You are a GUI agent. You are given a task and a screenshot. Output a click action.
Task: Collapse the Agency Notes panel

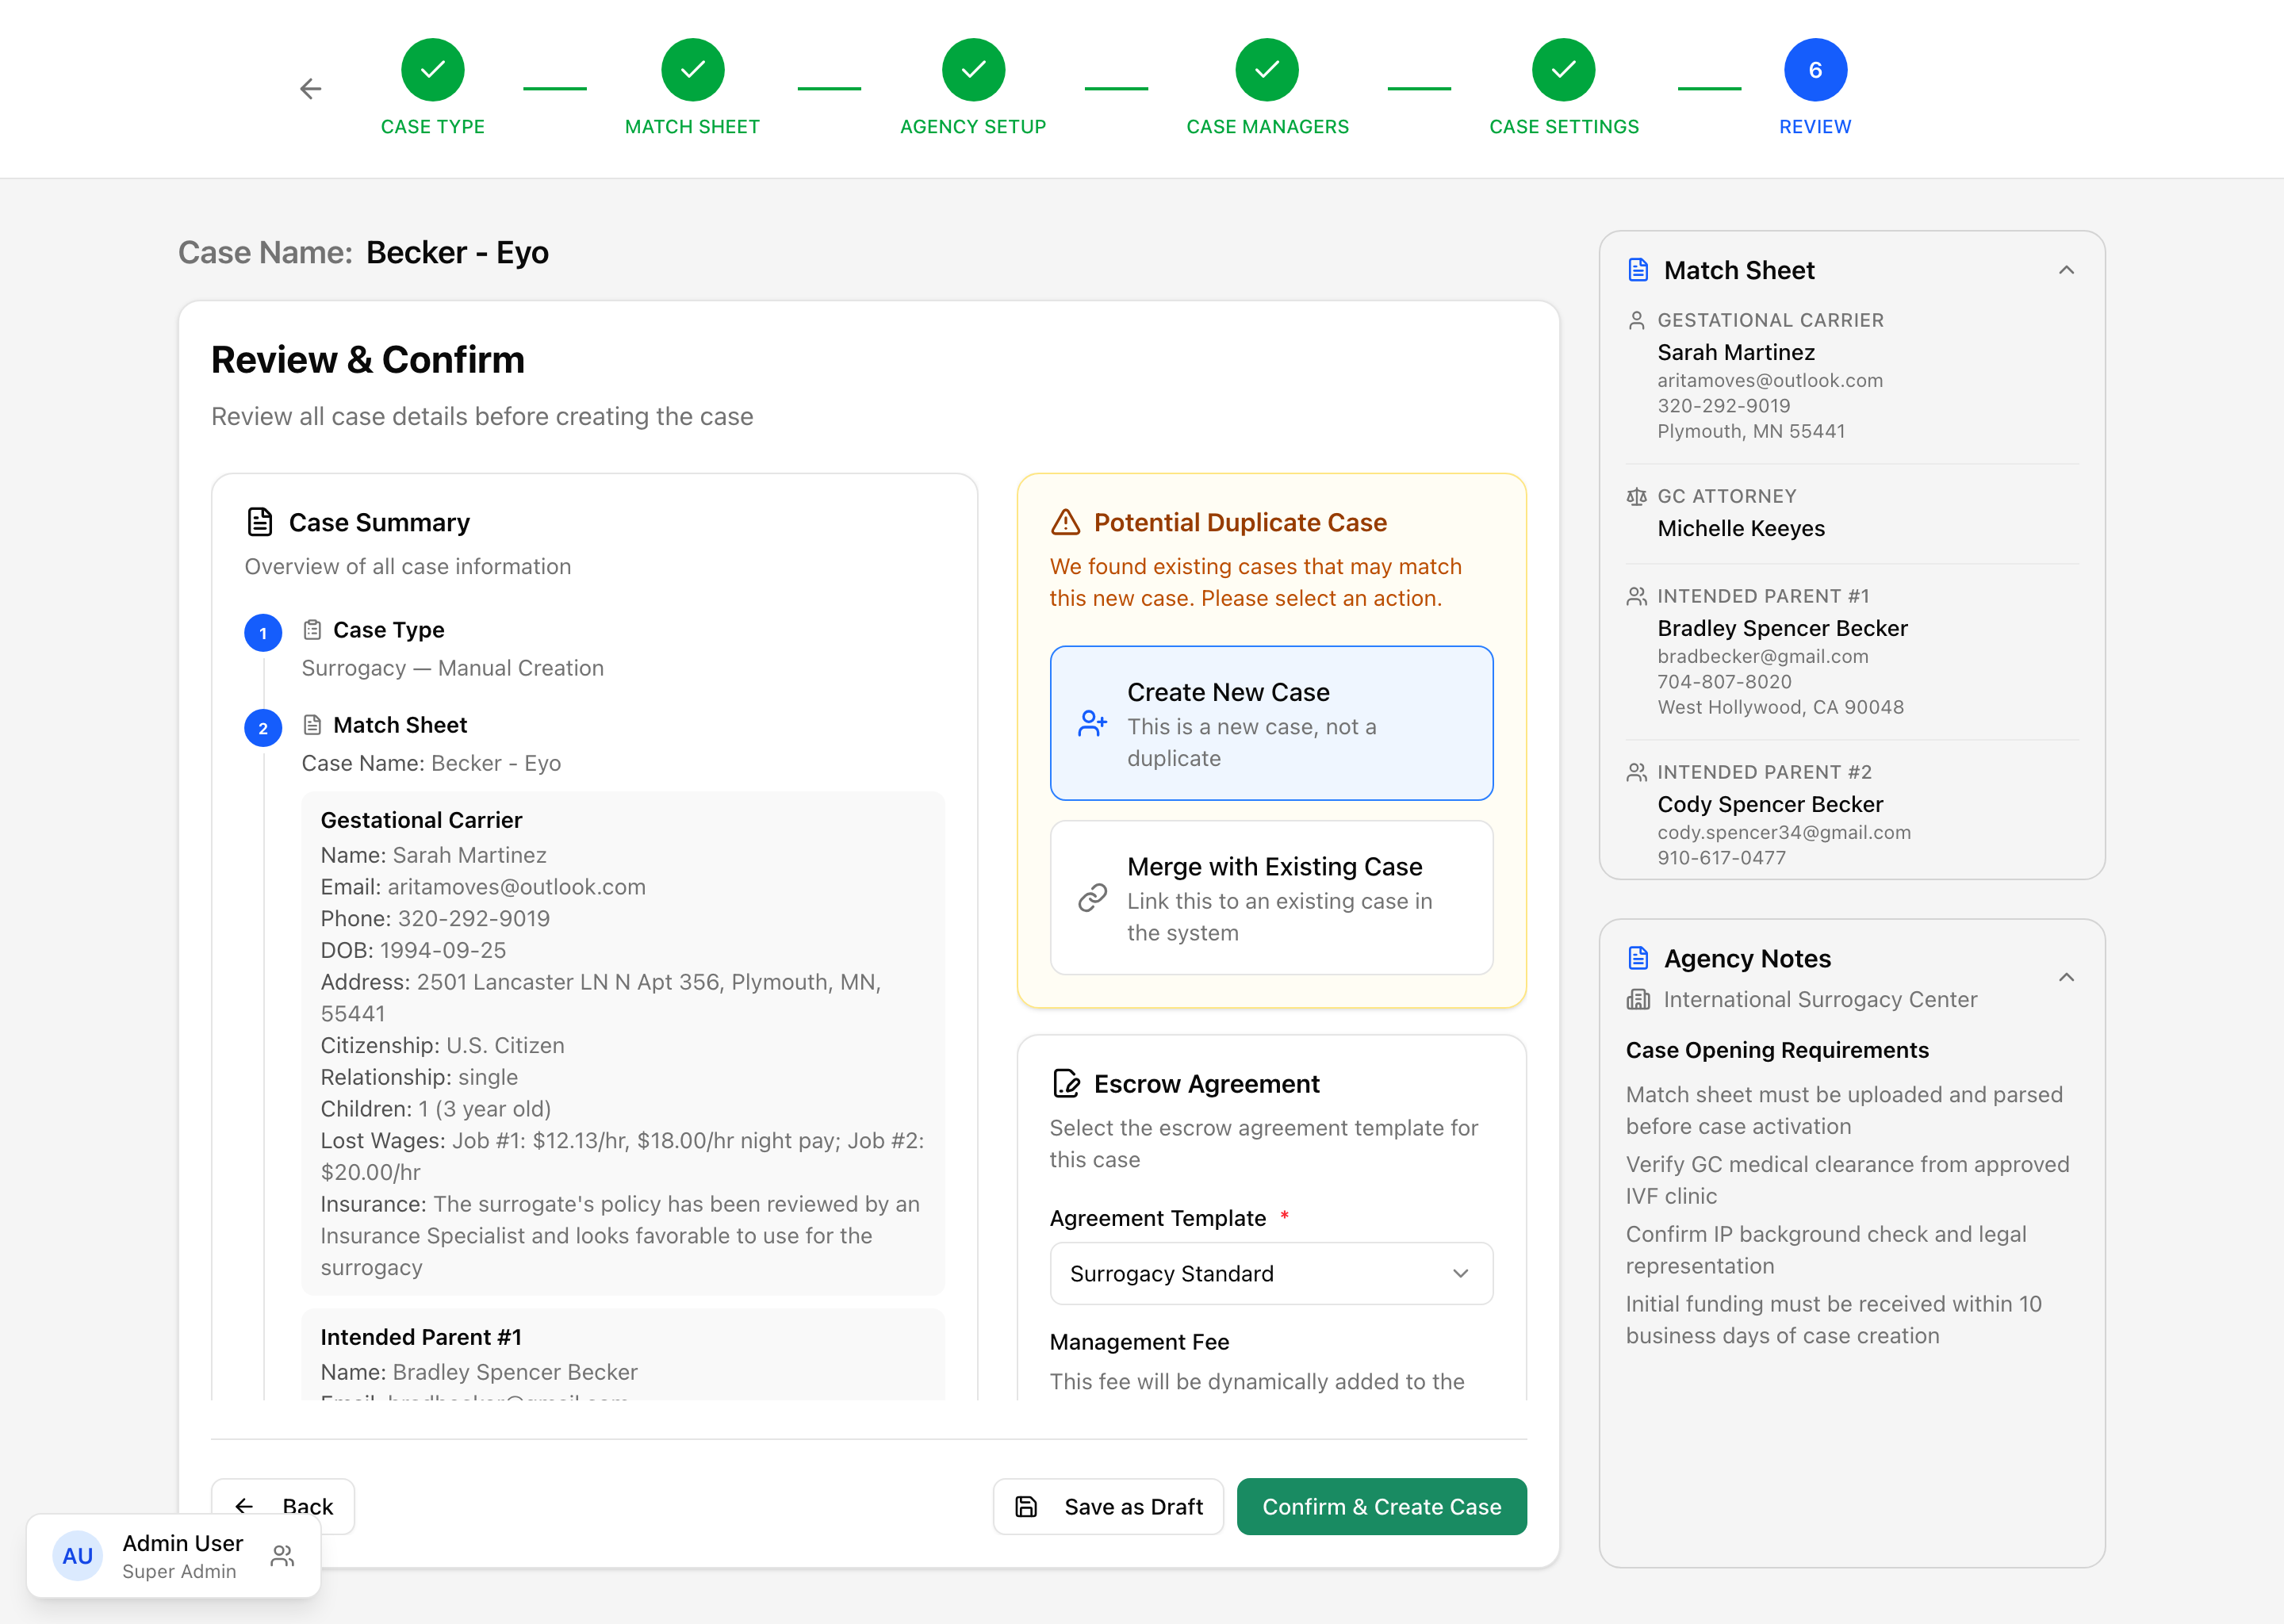point(2066,977)
